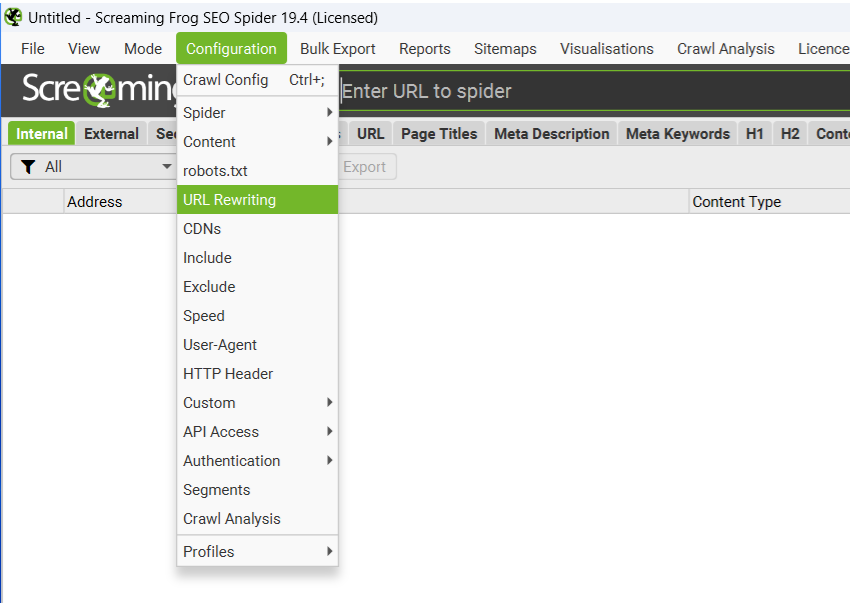
Task: Open the Visualisations menu
Action: [607, 49]
